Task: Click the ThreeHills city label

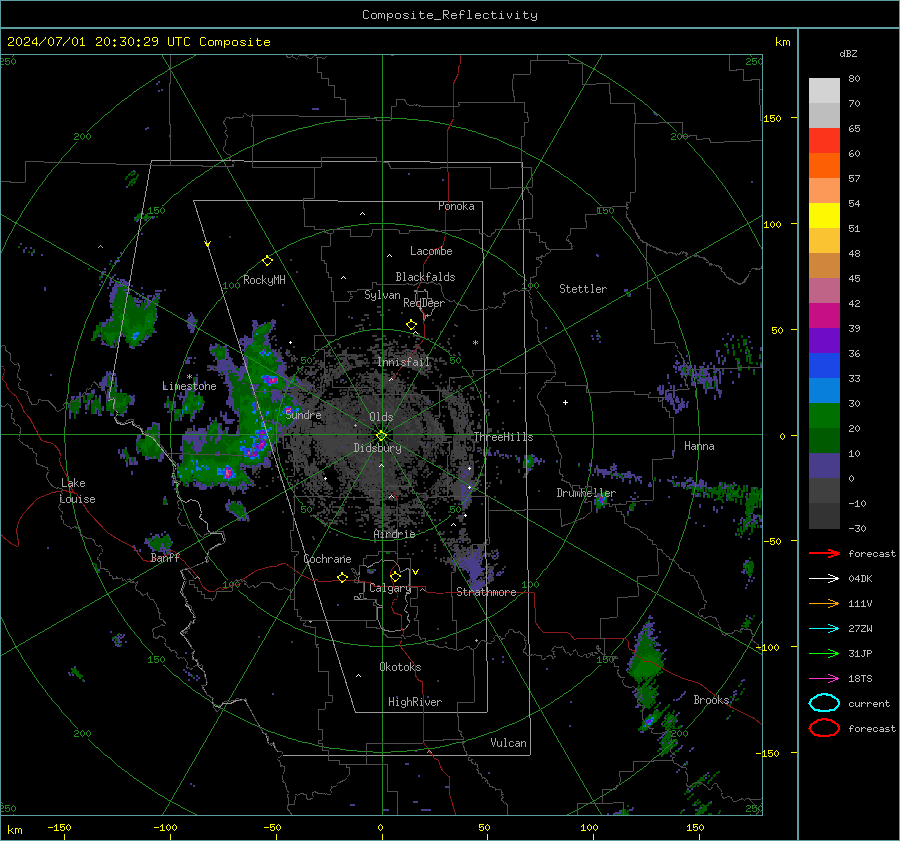Action: point(503,437)
